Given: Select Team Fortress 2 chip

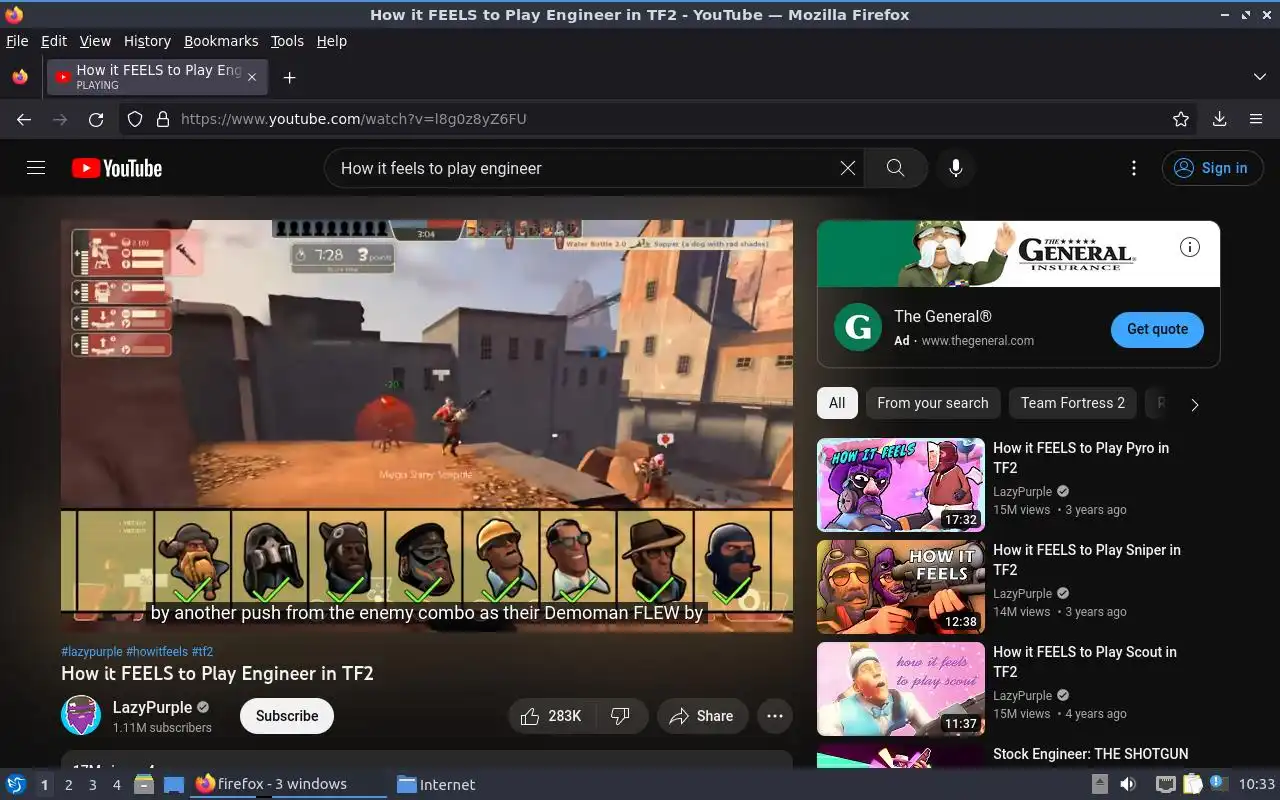Looking at the screenshot, I should click(x=1073, y=403).
